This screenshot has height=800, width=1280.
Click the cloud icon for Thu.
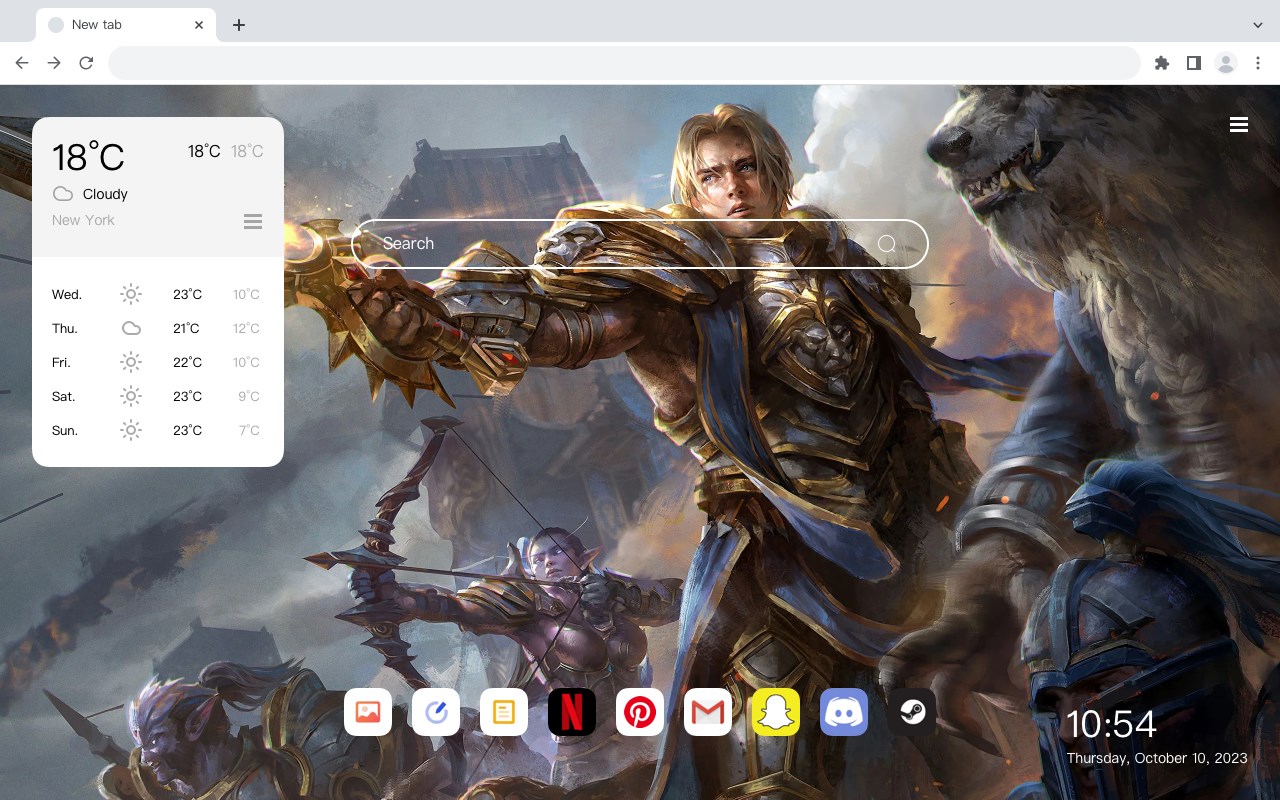coord(131,328)
